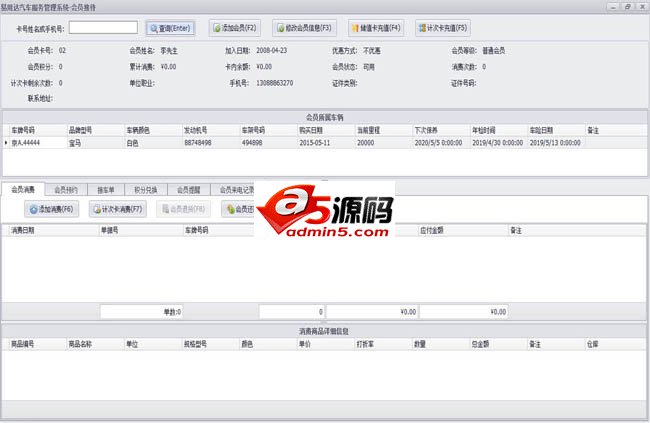
Task: Click the 颜色 column header in product details
Action: click(x=268, y=344)
